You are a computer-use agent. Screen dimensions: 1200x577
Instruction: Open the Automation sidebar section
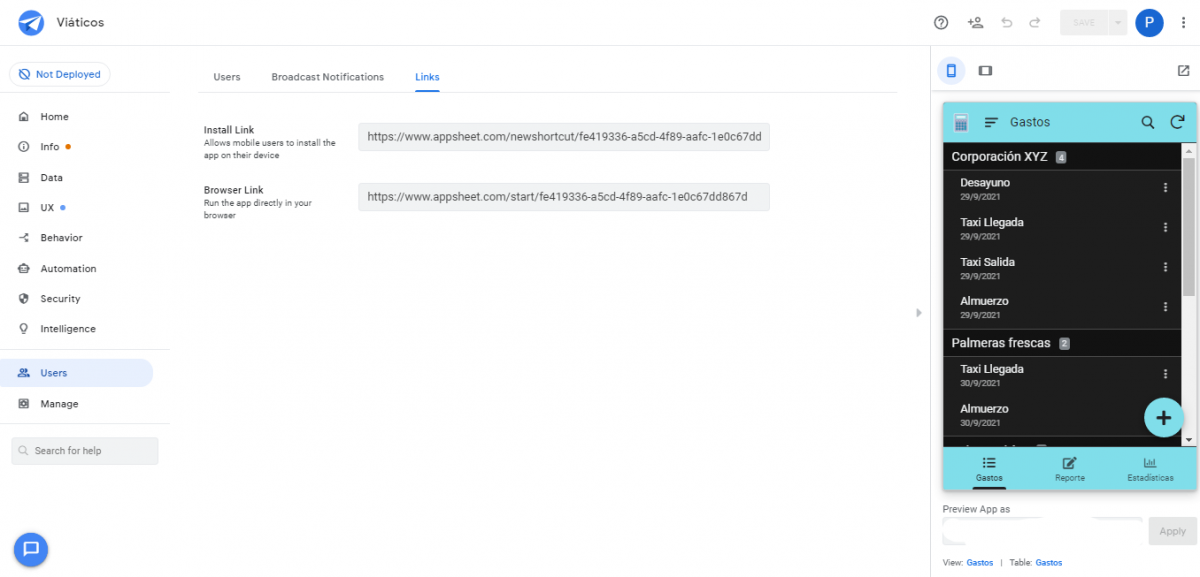(68, 268)
